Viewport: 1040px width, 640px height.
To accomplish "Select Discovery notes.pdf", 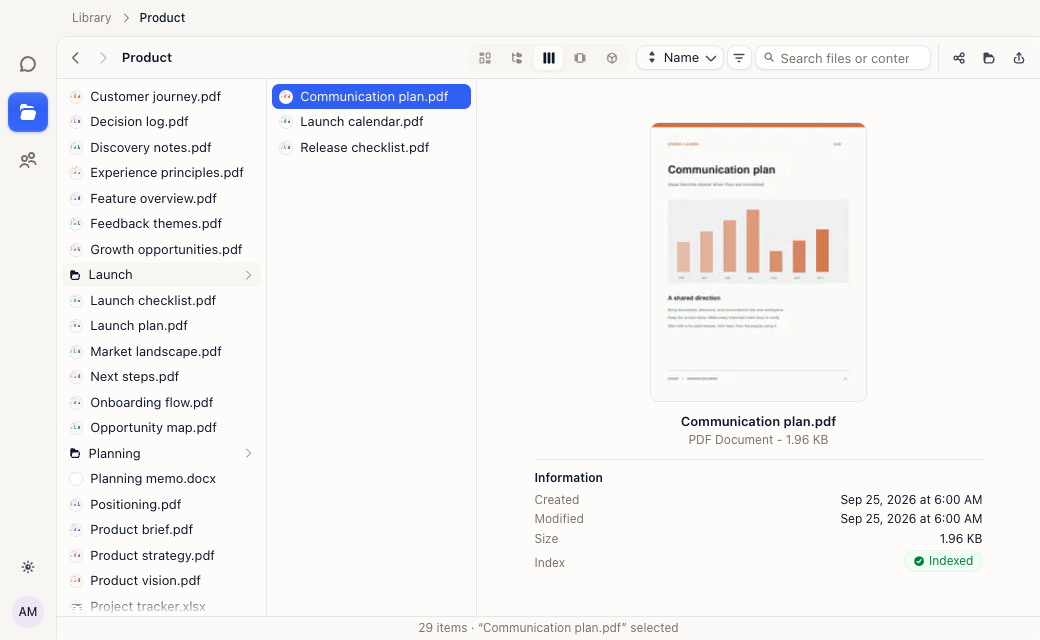I will pyautogui.click(x=161, y=147).
